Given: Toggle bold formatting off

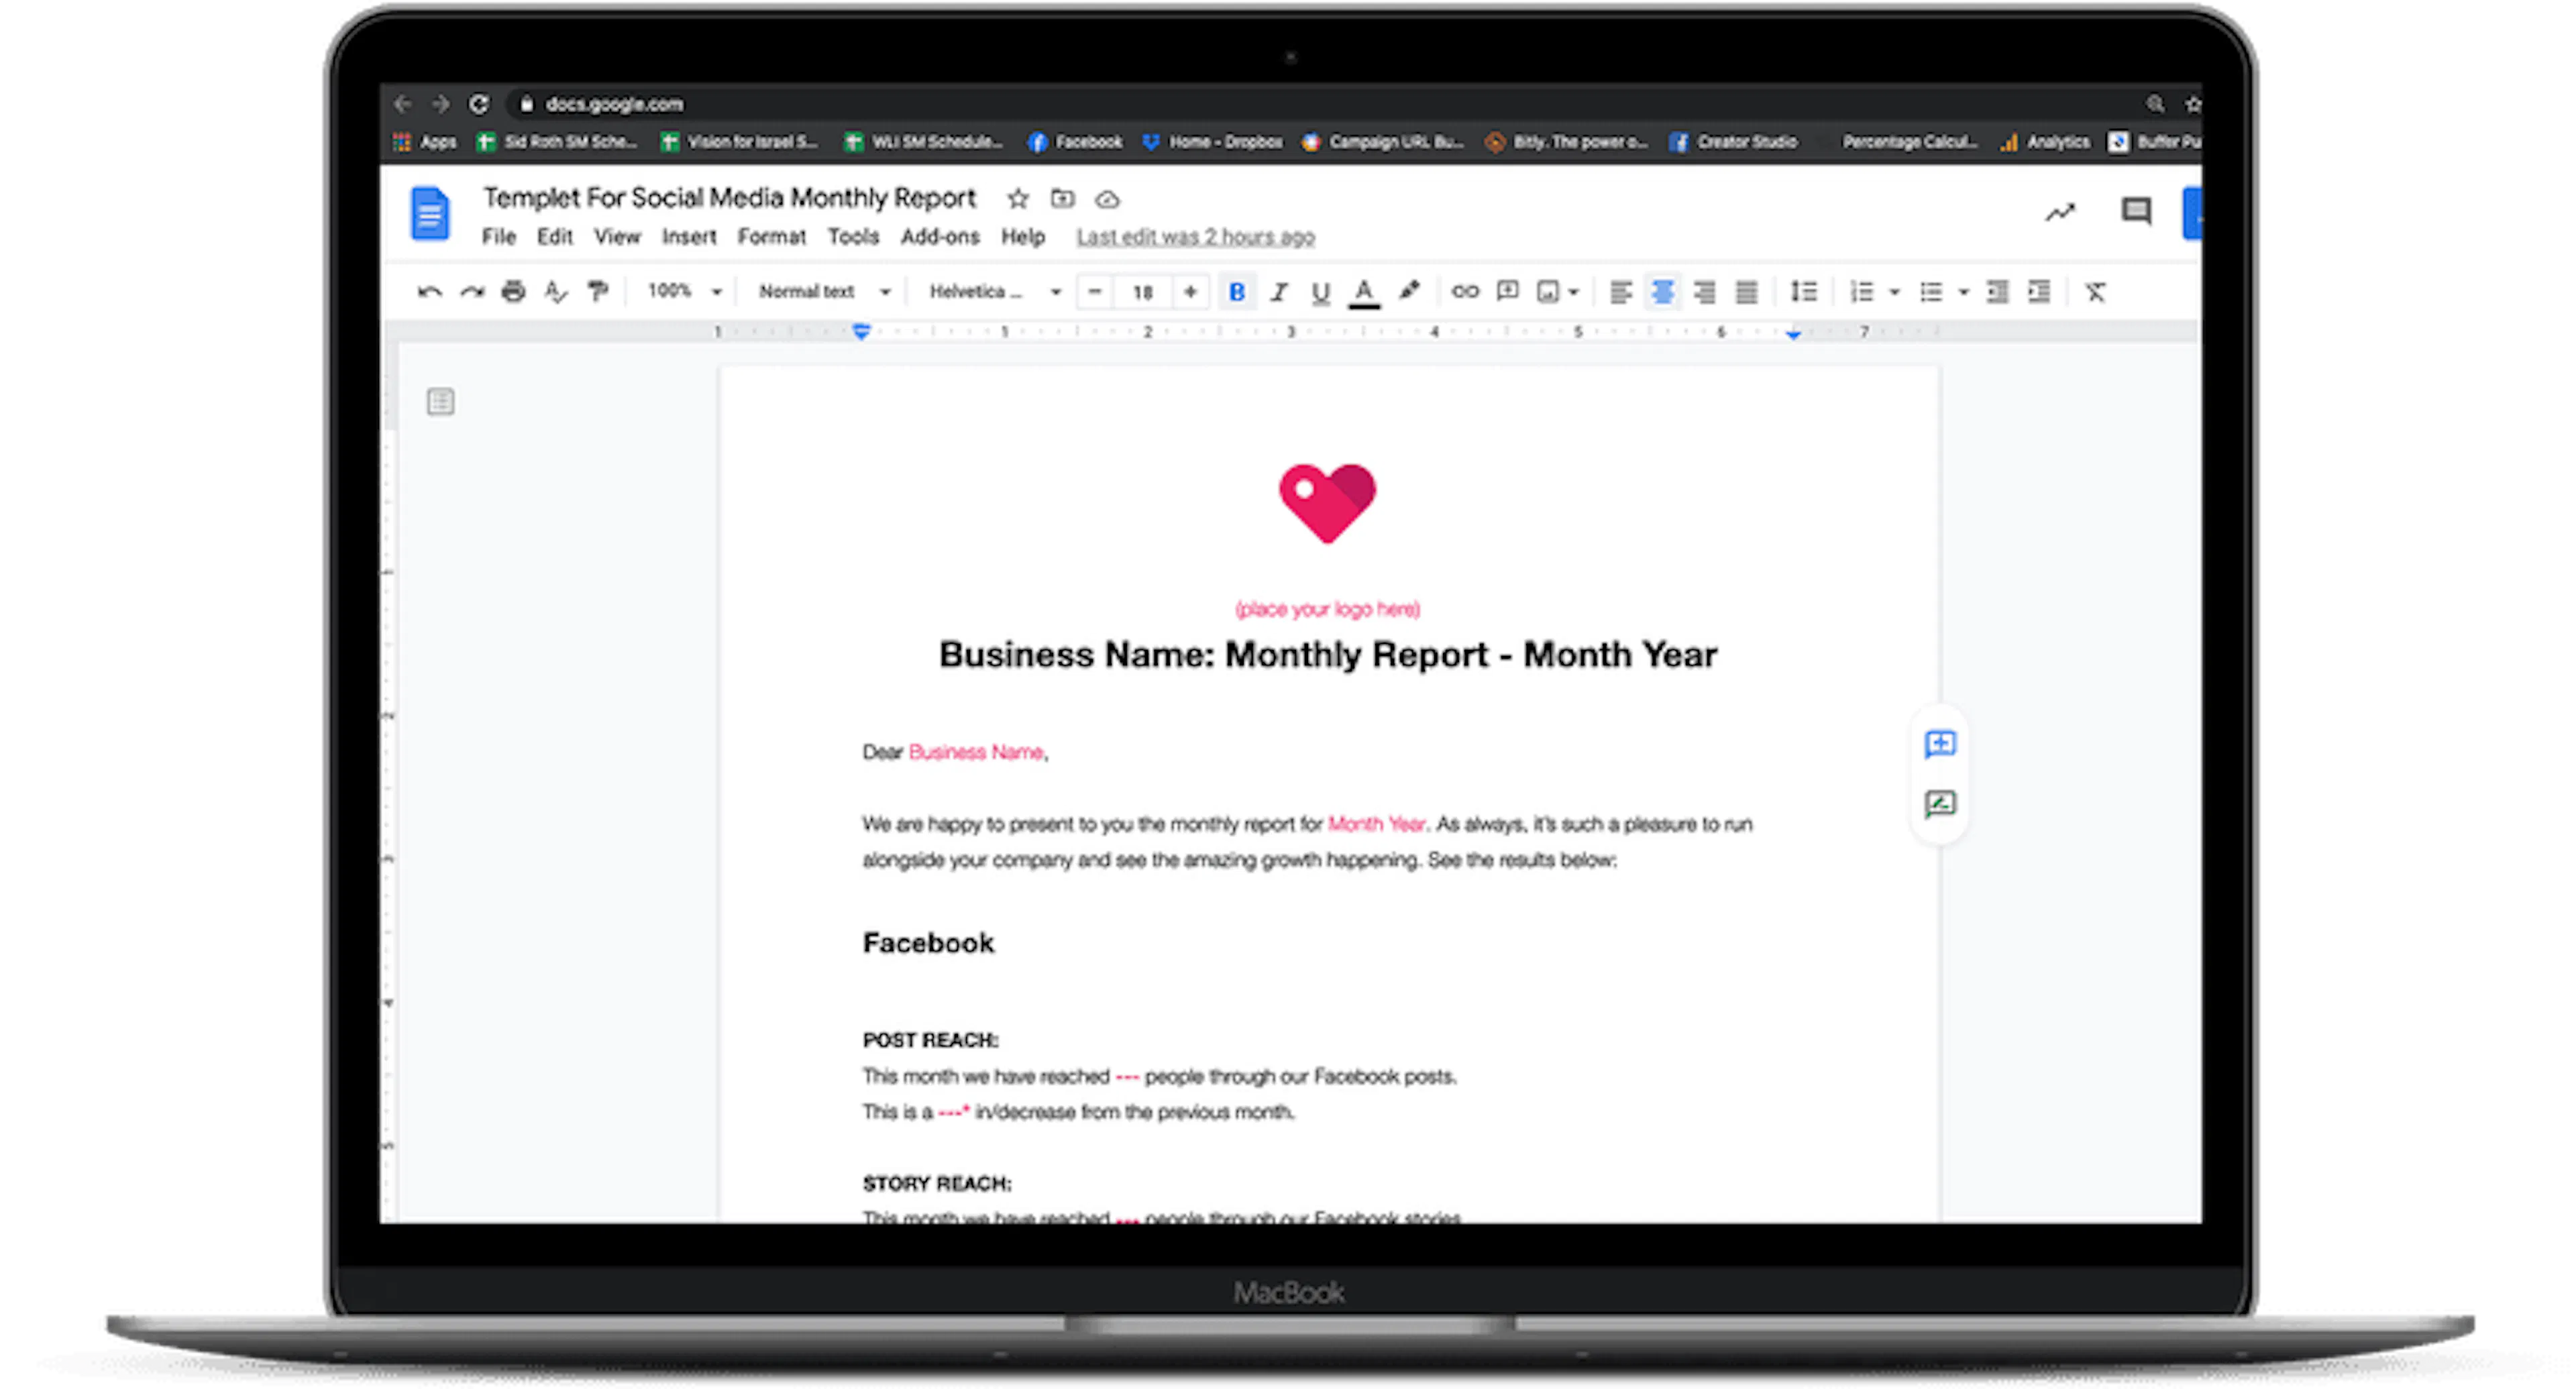Looking at the screenshot, I should 1237,292.
